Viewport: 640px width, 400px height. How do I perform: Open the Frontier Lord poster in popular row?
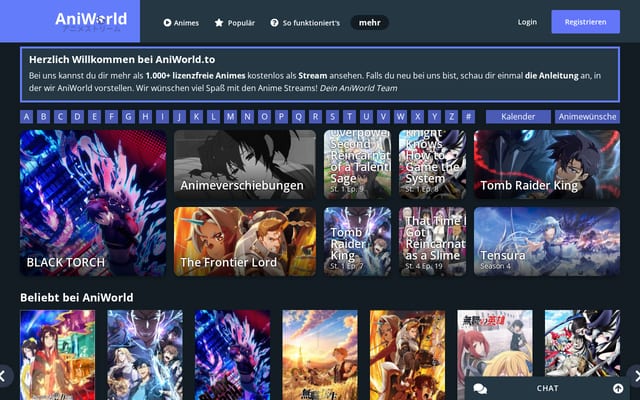[x=407, y=355]
